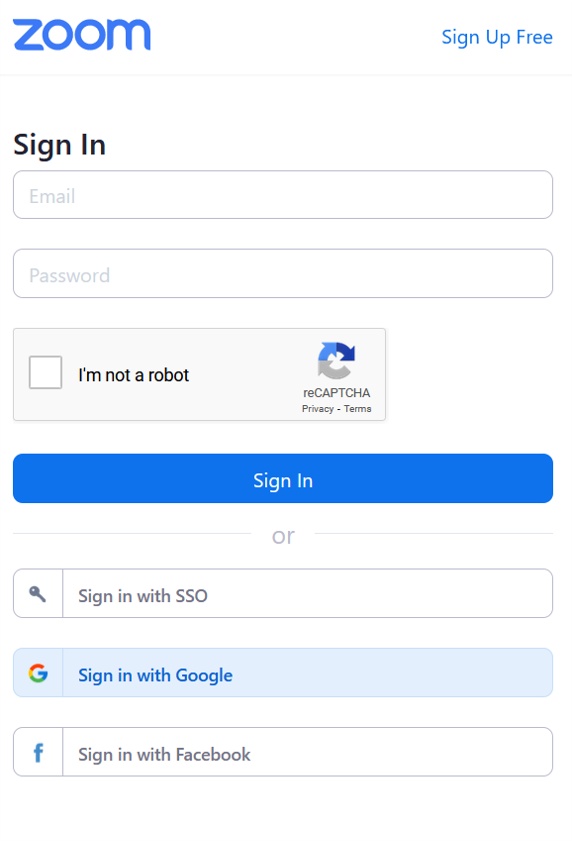Choose Sign in with SSO
572x841 pixels.
[283, 593]
